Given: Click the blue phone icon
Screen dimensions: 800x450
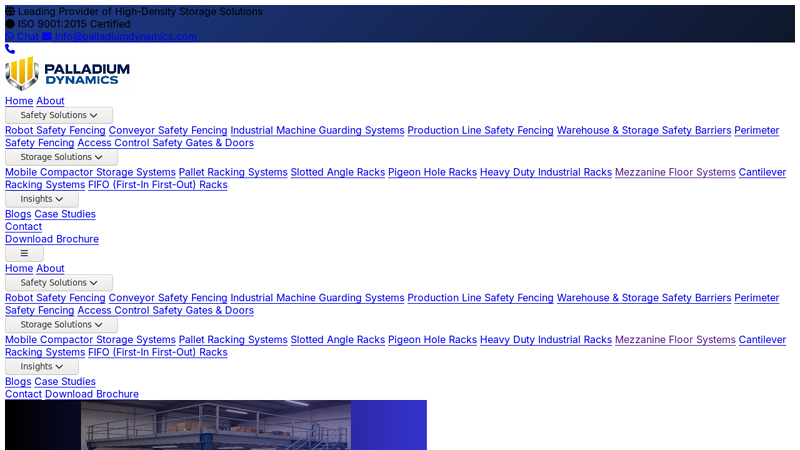Looking at the screenshot, I should pyautogui.click(x=10, y=49).
